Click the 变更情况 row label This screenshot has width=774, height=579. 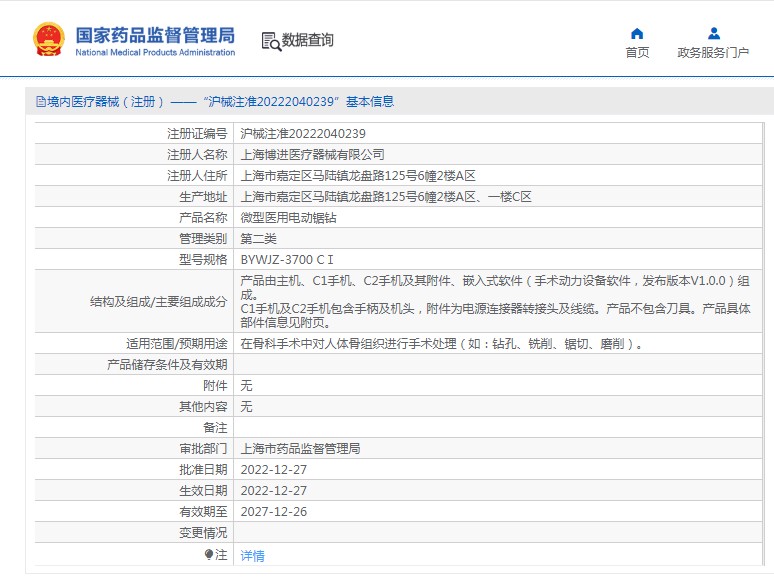pos(203,533)
